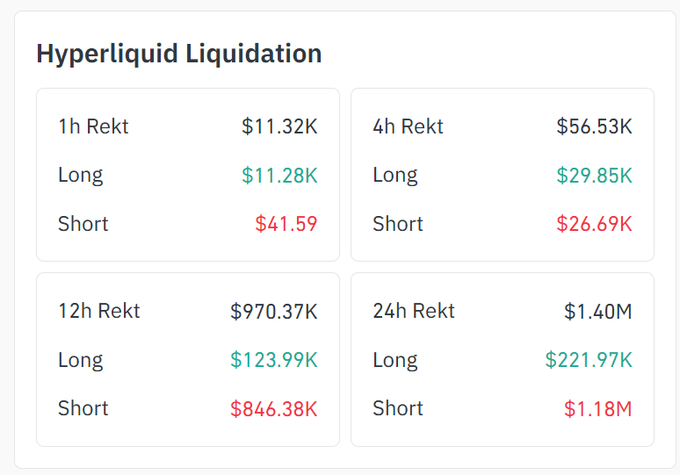This screenshot has width=680, height=475.
Task: Click the 4h Short value $26.69K
Action: pos(594,224)
